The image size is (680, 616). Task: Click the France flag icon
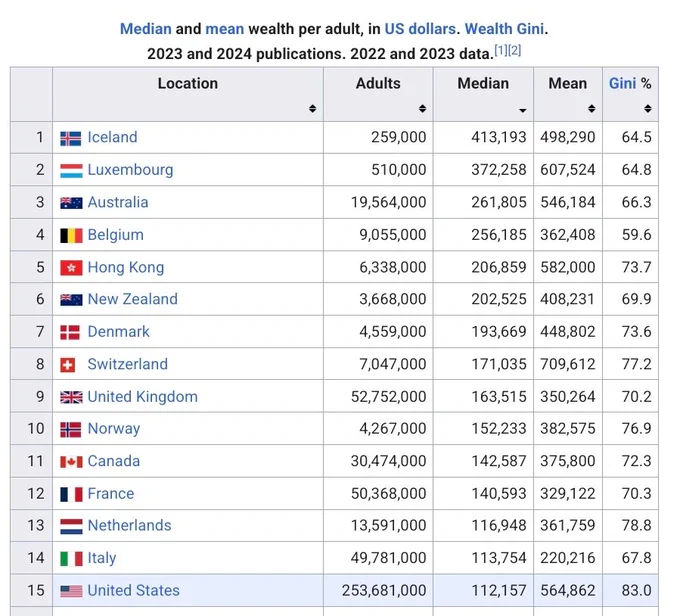click(x=71, y=495)
